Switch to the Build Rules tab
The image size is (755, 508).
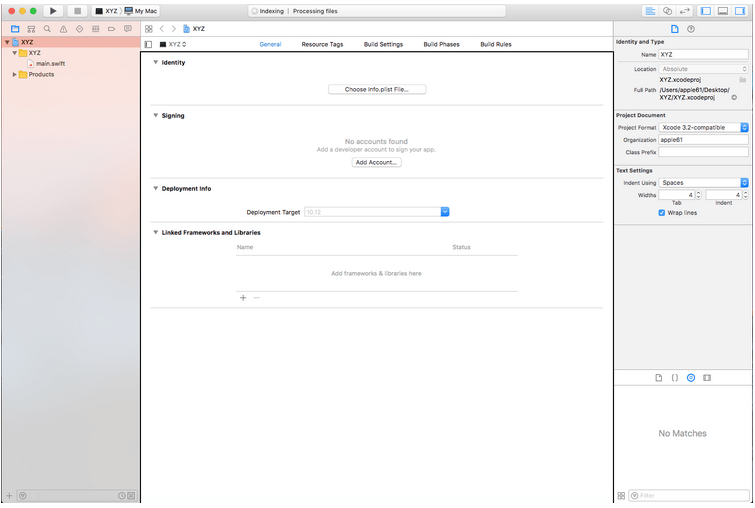496,44
